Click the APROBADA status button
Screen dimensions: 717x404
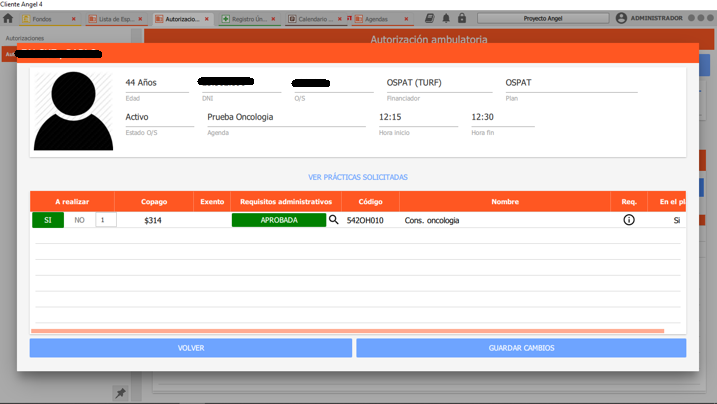tap(279, 220)
